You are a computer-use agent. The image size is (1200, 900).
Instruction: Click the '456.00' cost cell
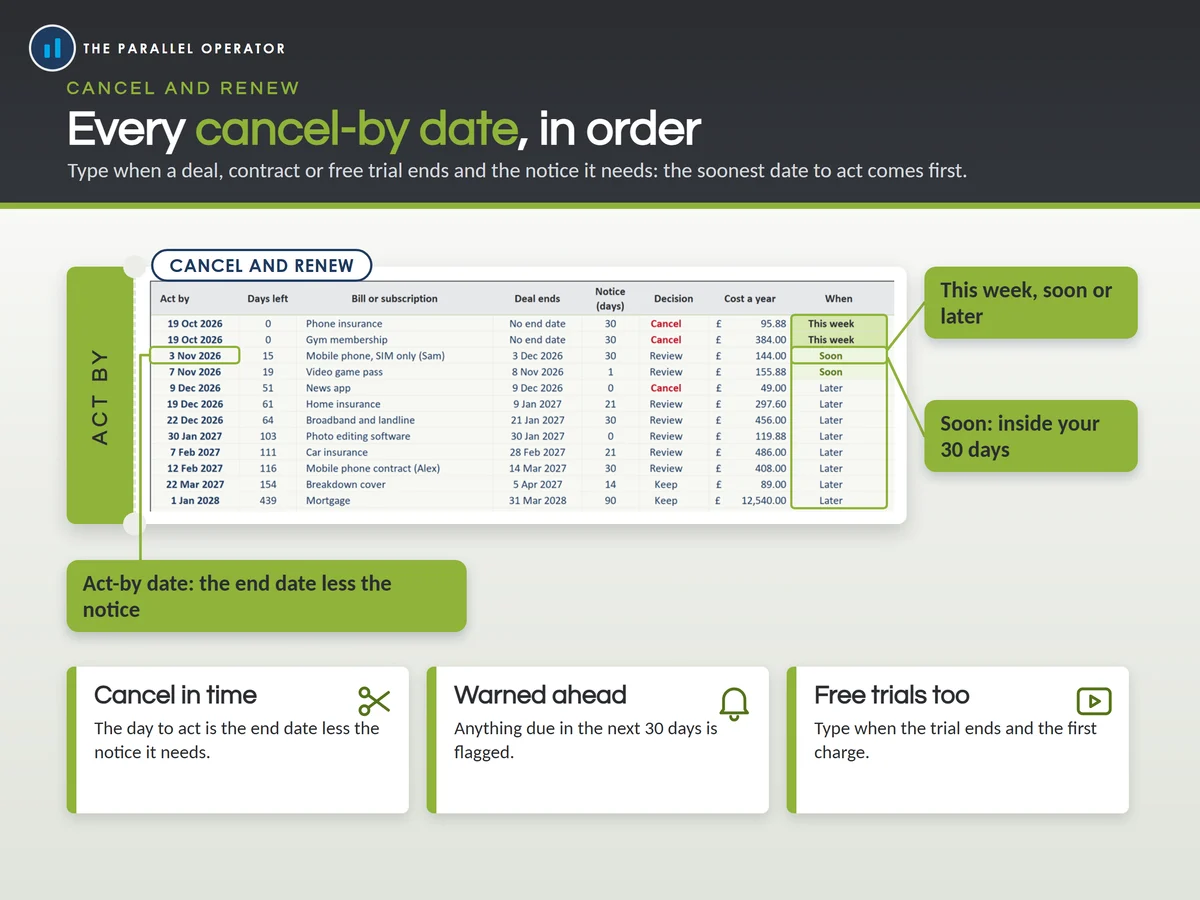770,420
